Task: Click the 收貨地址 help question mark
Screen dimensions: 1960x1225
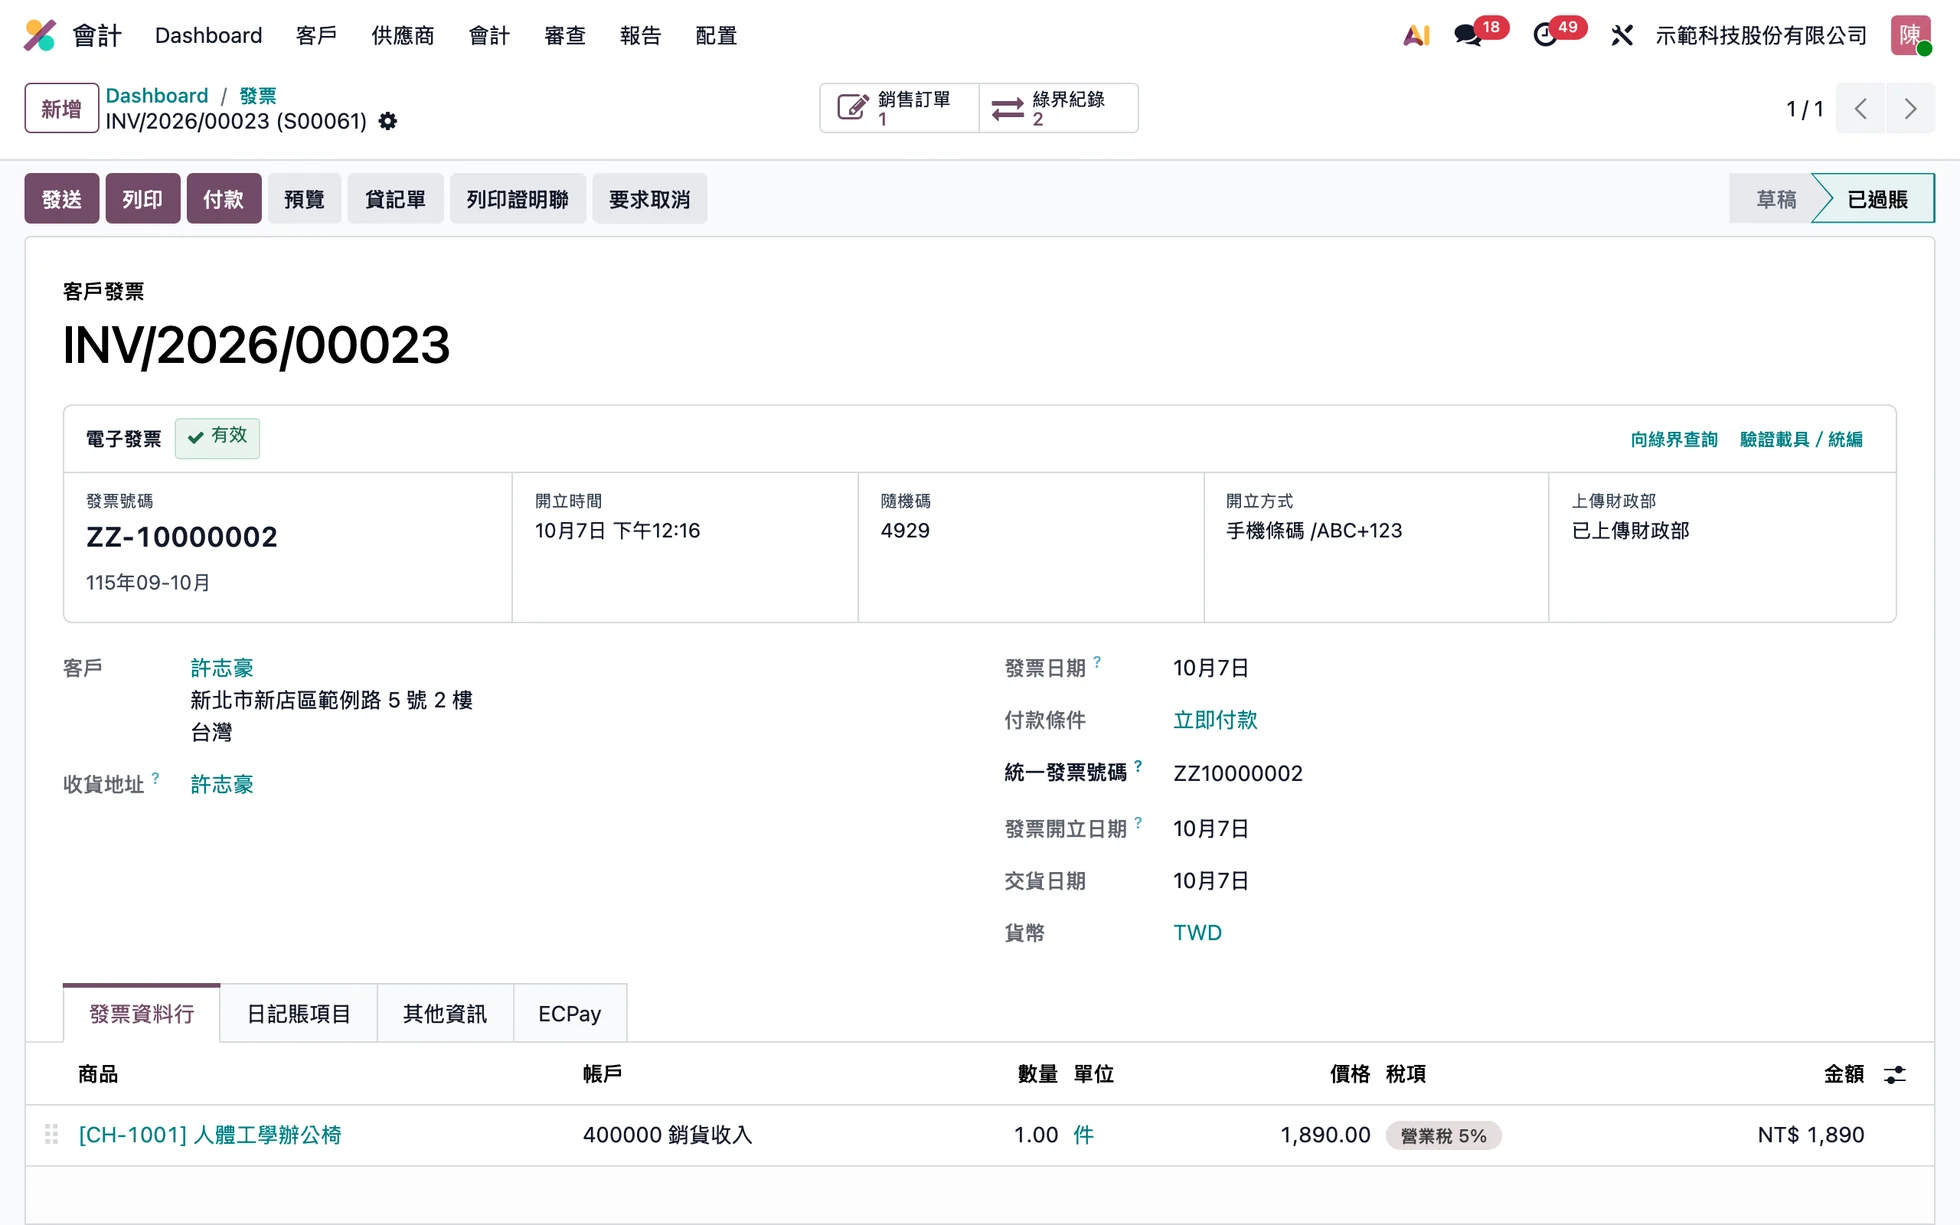Action: [155, 777]
